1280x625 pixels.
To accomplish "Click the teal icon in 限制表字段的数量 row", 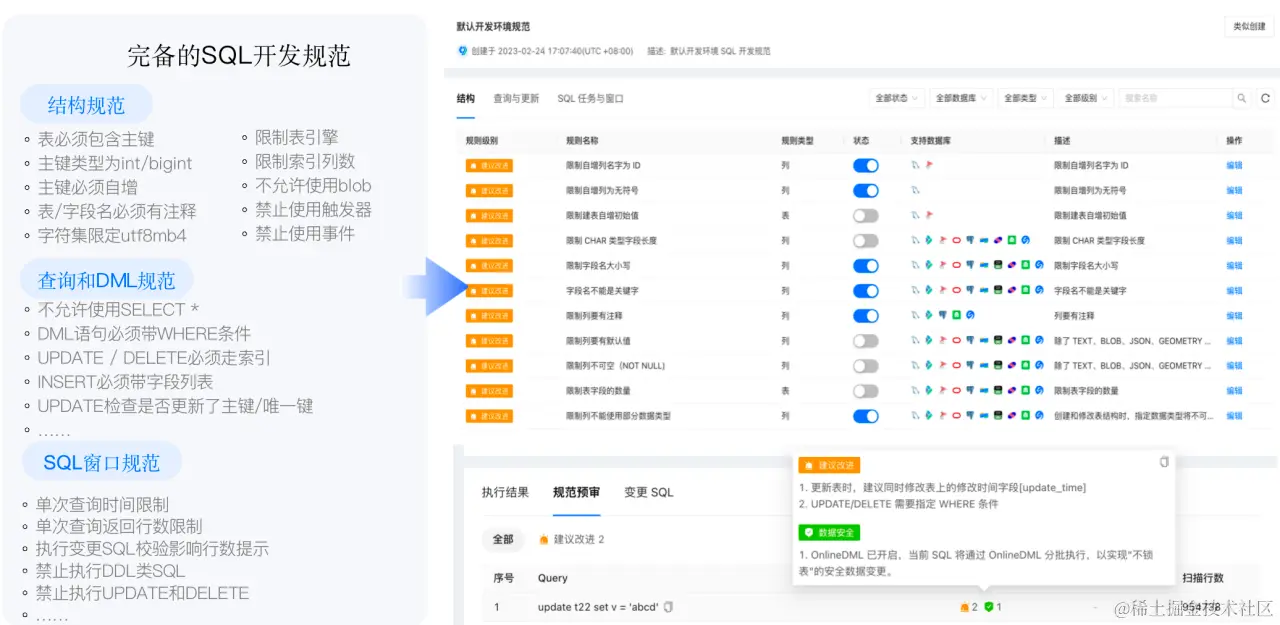I will [929, 390].
